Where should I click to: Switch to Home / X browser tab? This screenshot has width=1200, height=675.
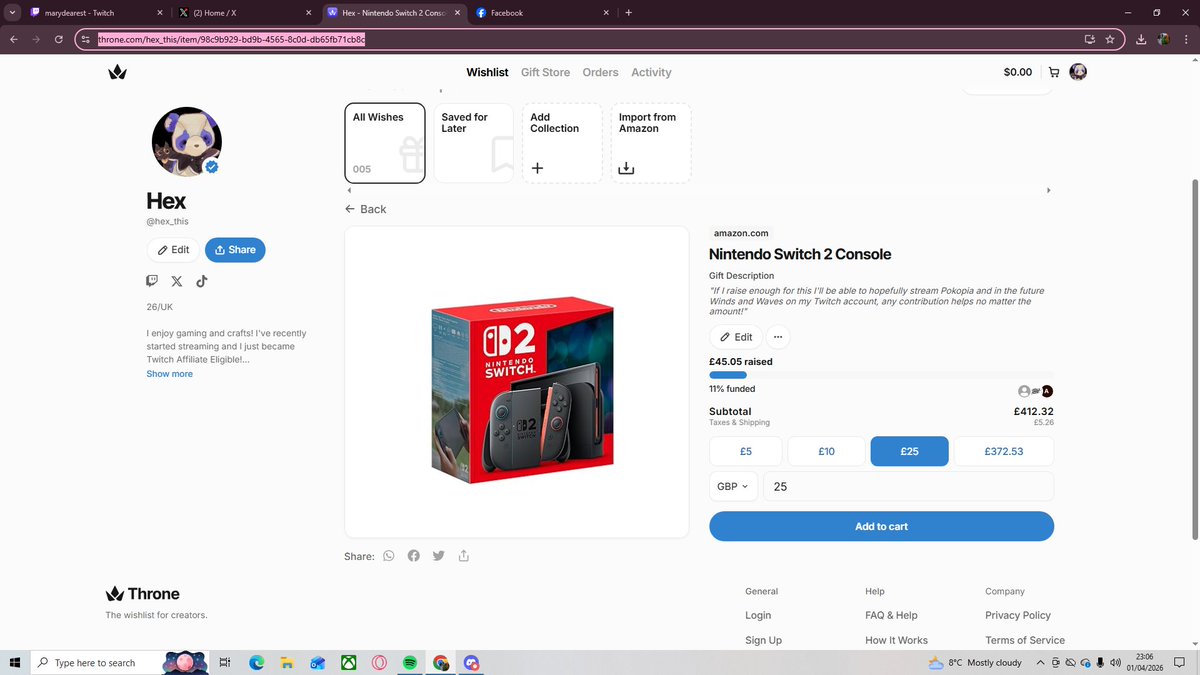(x=245, y=13)
